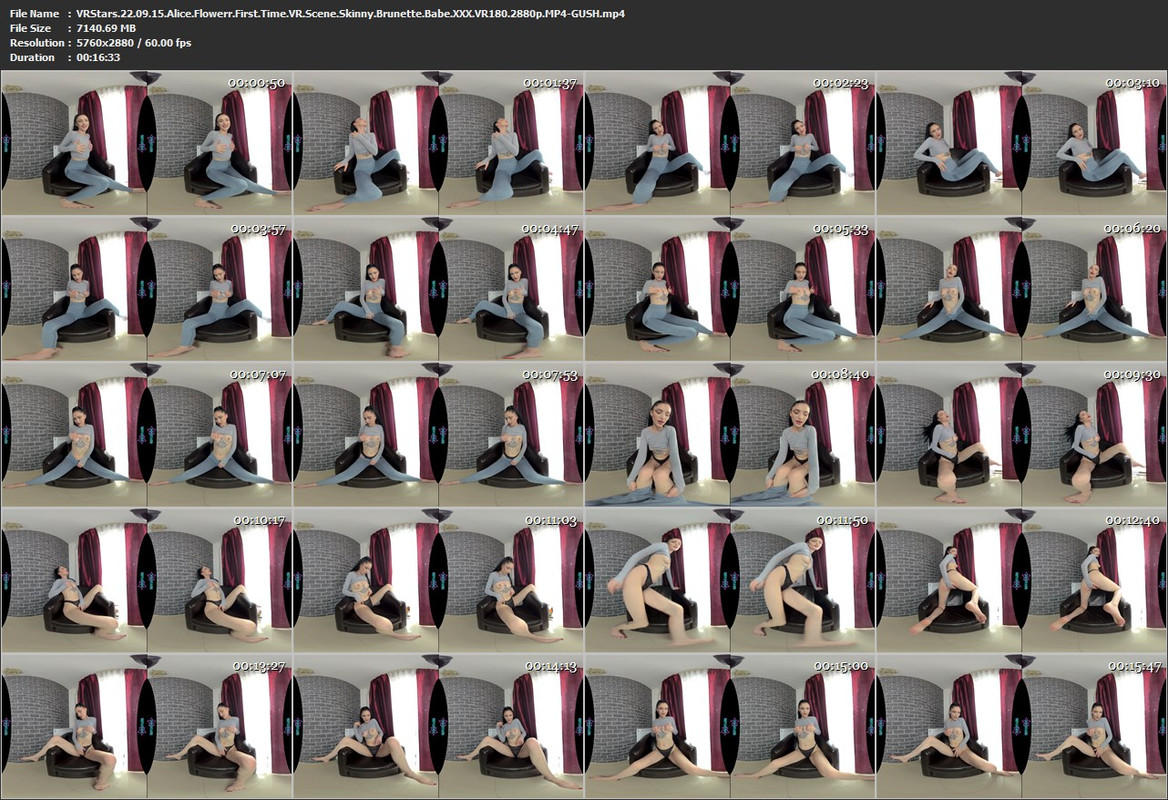1168x800 pixels.
Task: Open the thumbnail stamped 00:01:37
Action: (439, 143)
